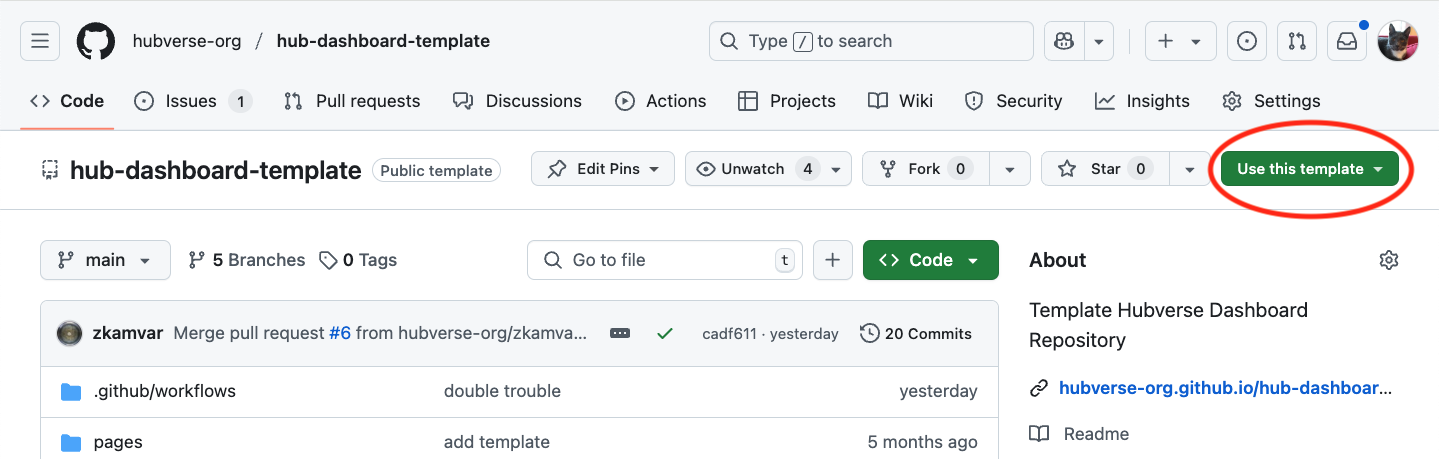Switch to the Code tab
The image size is (1439, 459).
[x=67, y=101]
